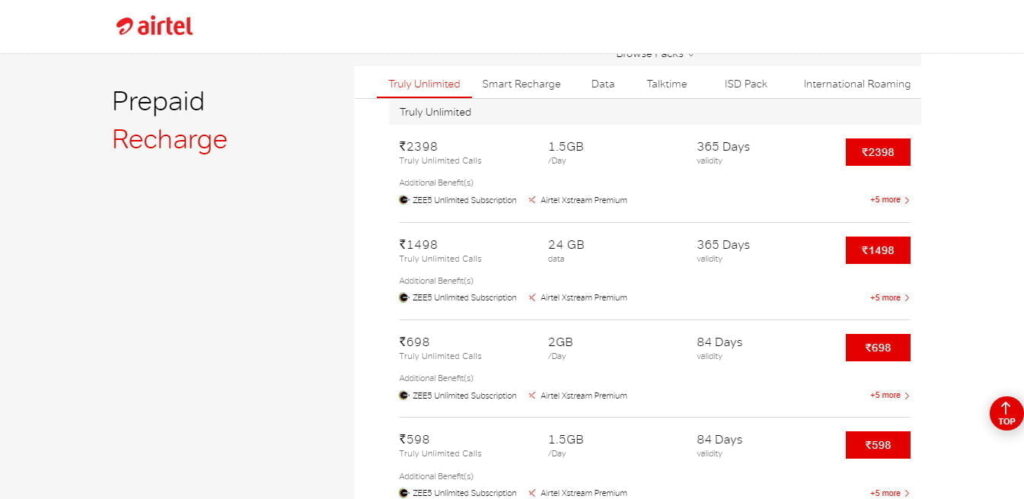The image size is (1024, 499).
Task: Click 'Airtel Xstream Premium' text in ₹1498 plan
Action: pyautogui.click(x=584, y=297)
